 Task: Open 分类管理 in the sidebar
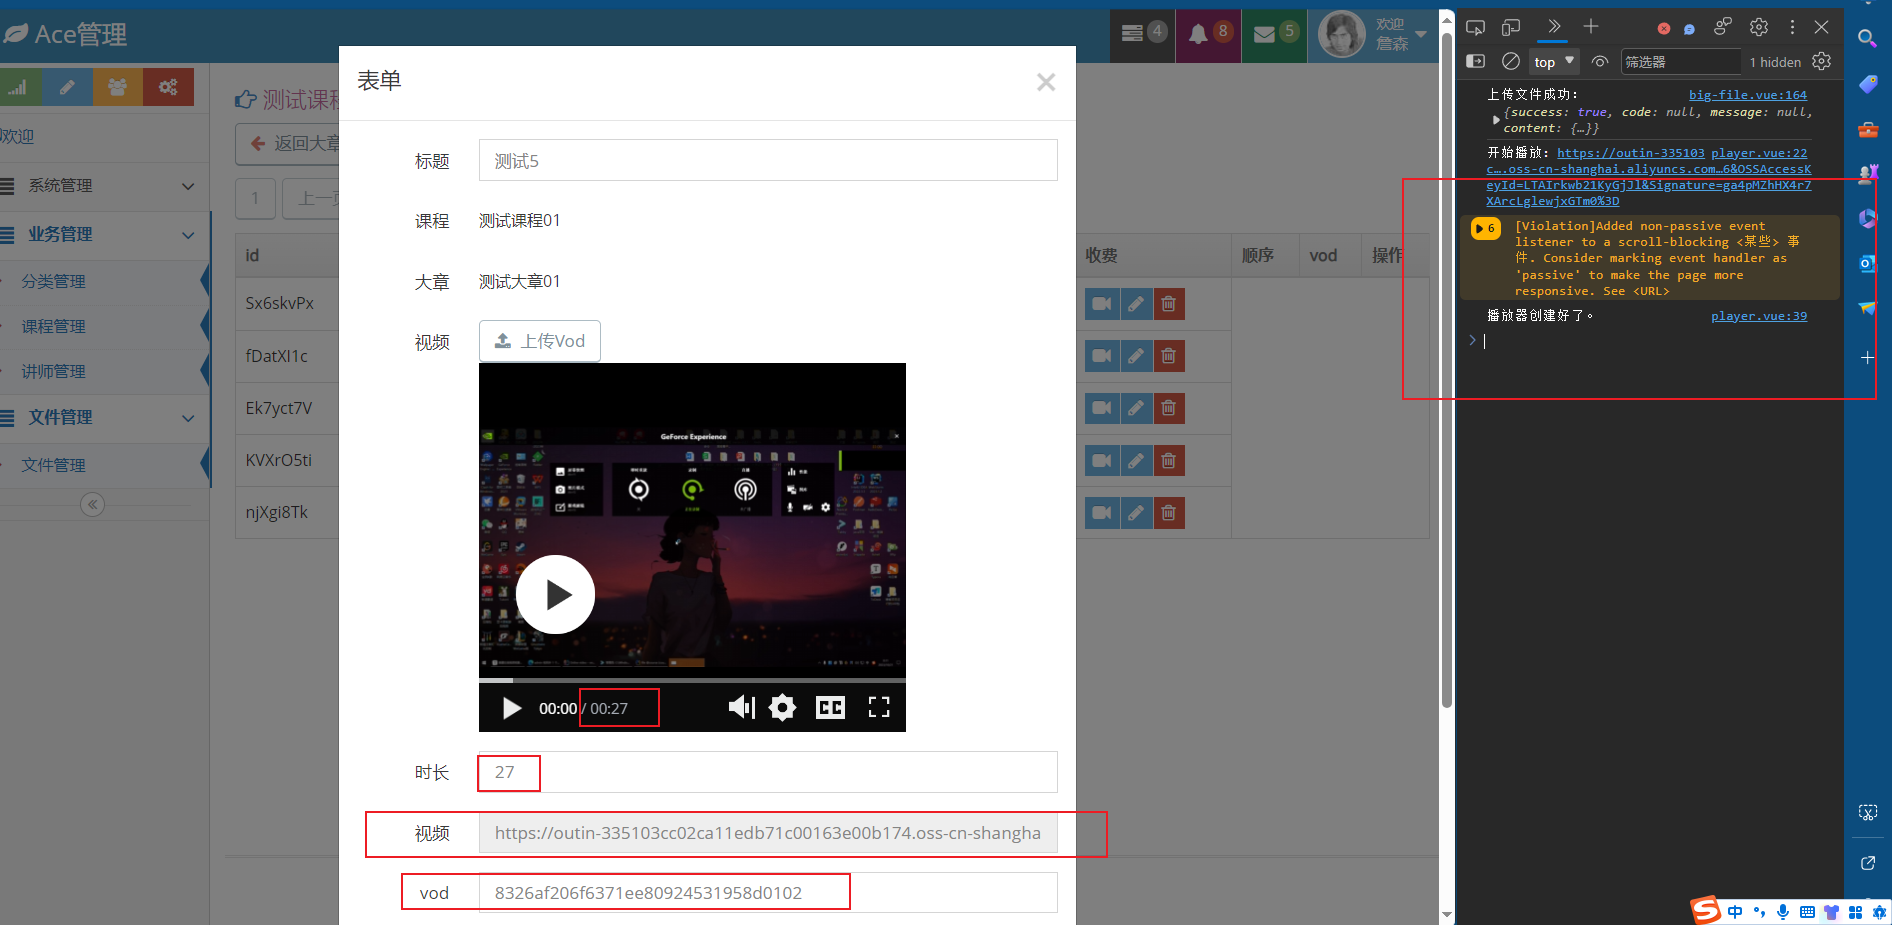[x=104, y=282]
